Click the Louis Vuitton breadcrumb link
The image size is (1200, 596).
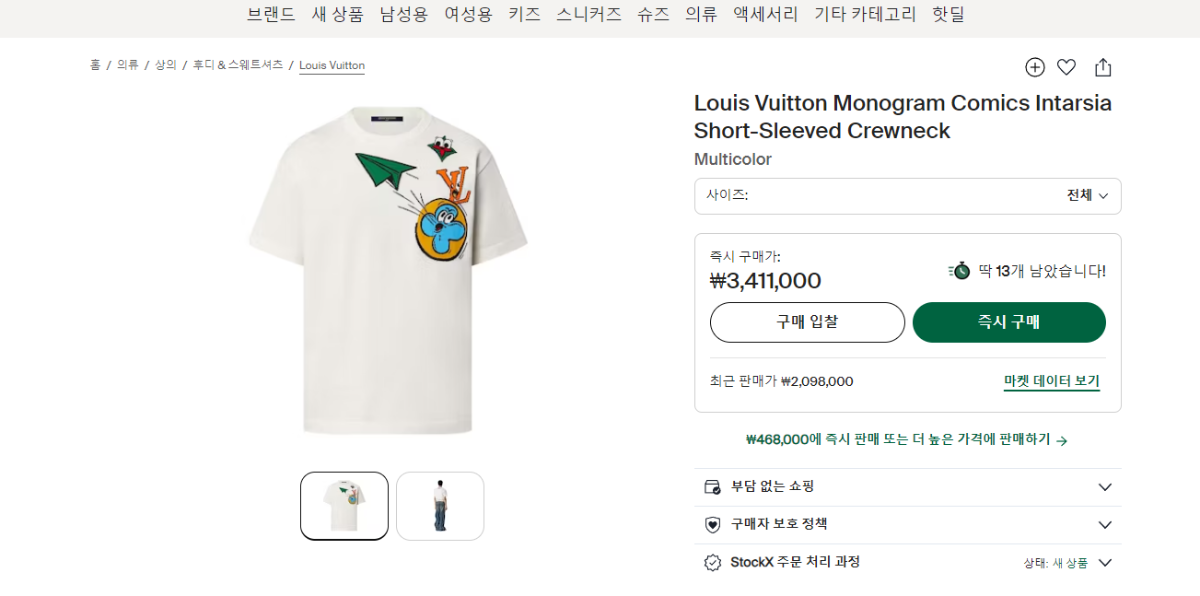pos(332,66)
